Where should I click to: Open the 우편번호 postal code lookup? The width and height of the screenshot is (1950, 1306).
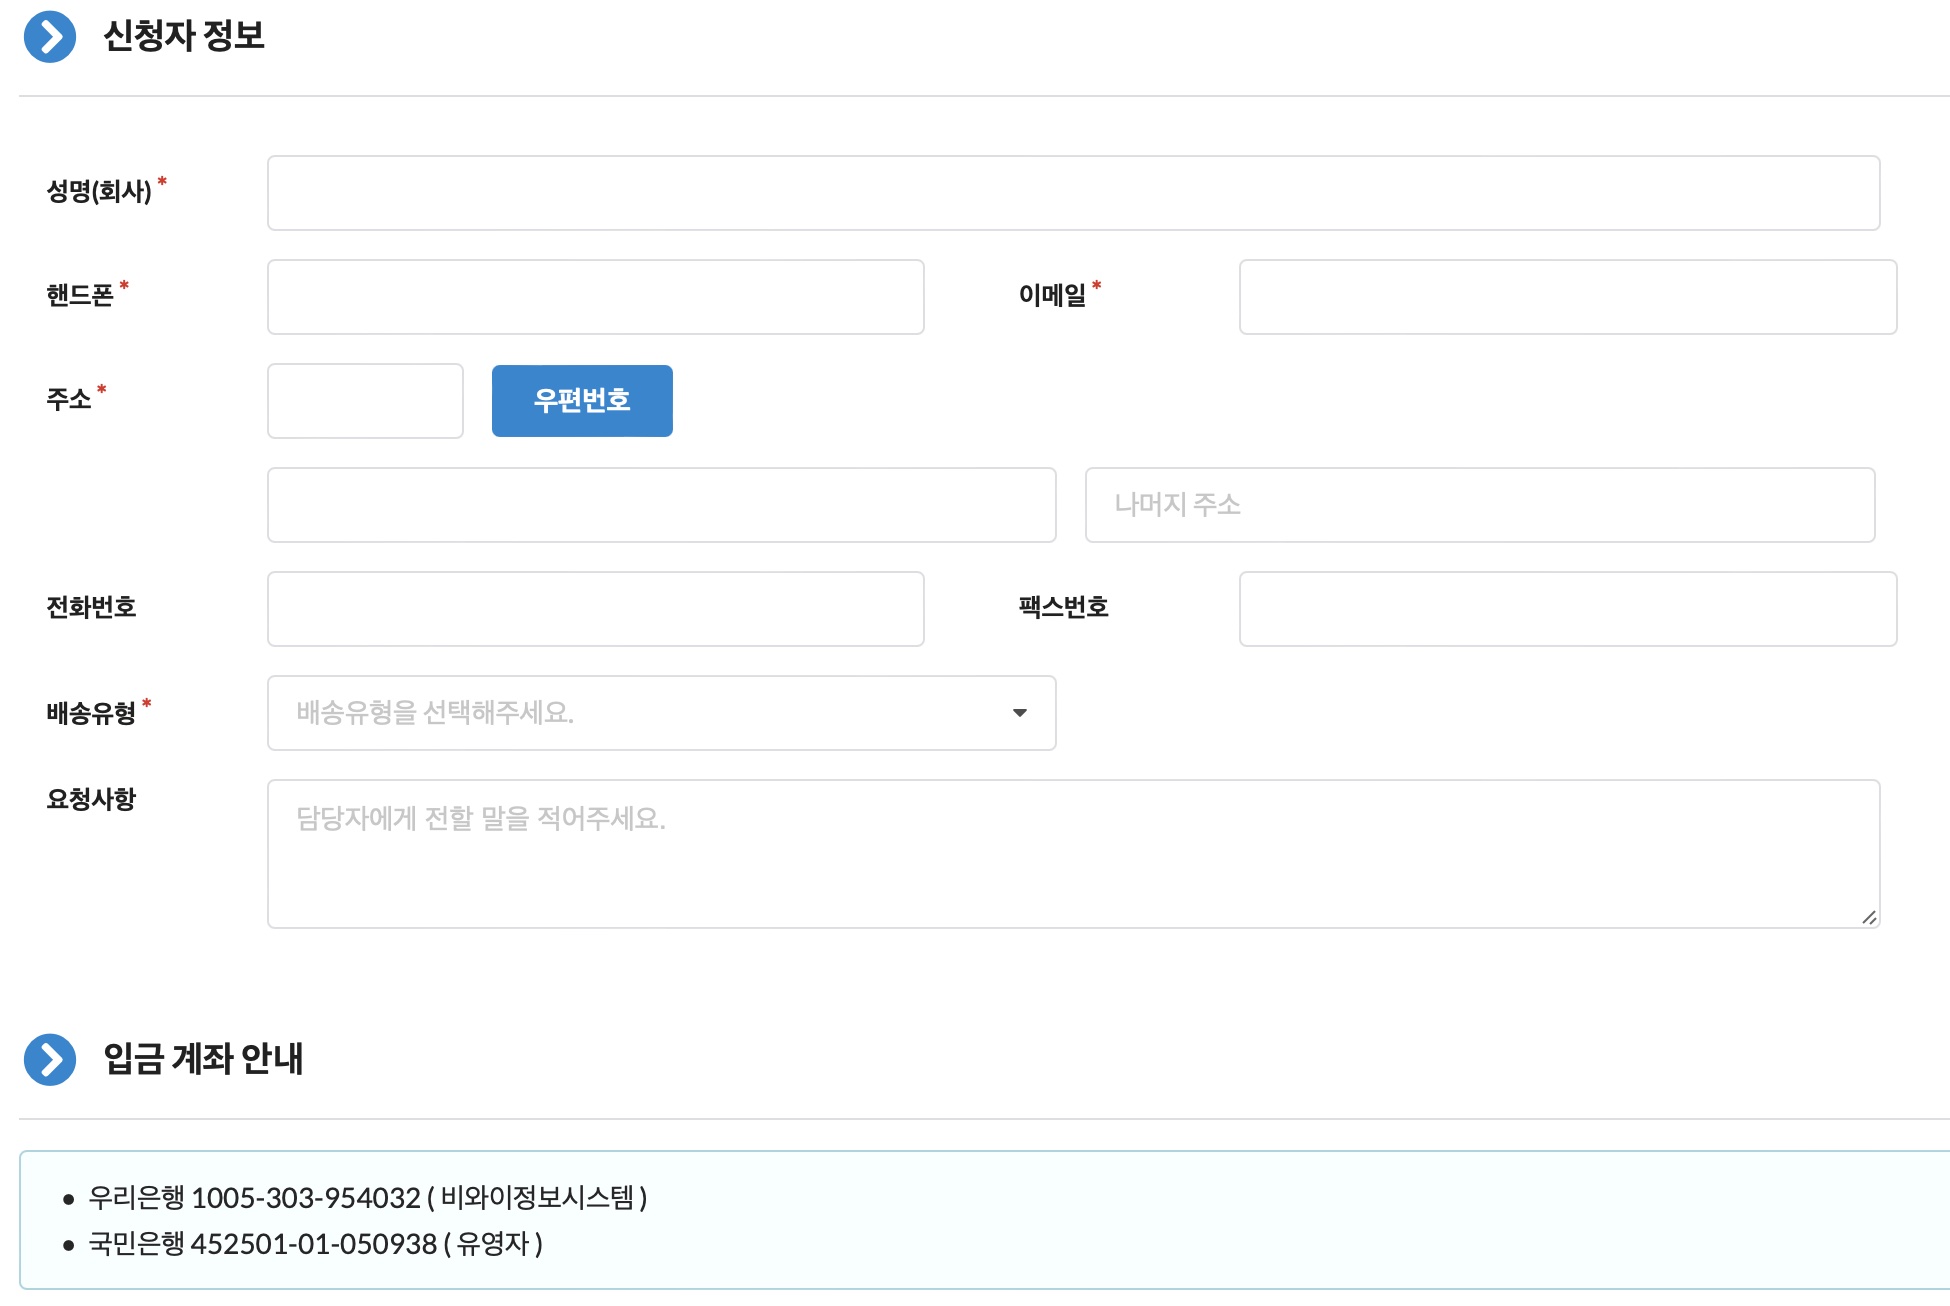581,400
